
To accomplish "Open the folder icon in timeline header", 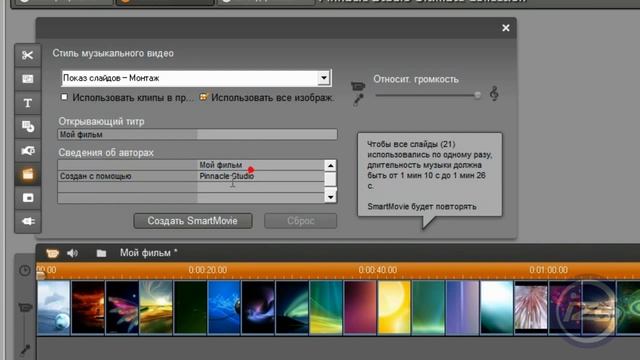I will tap(101, 253).
